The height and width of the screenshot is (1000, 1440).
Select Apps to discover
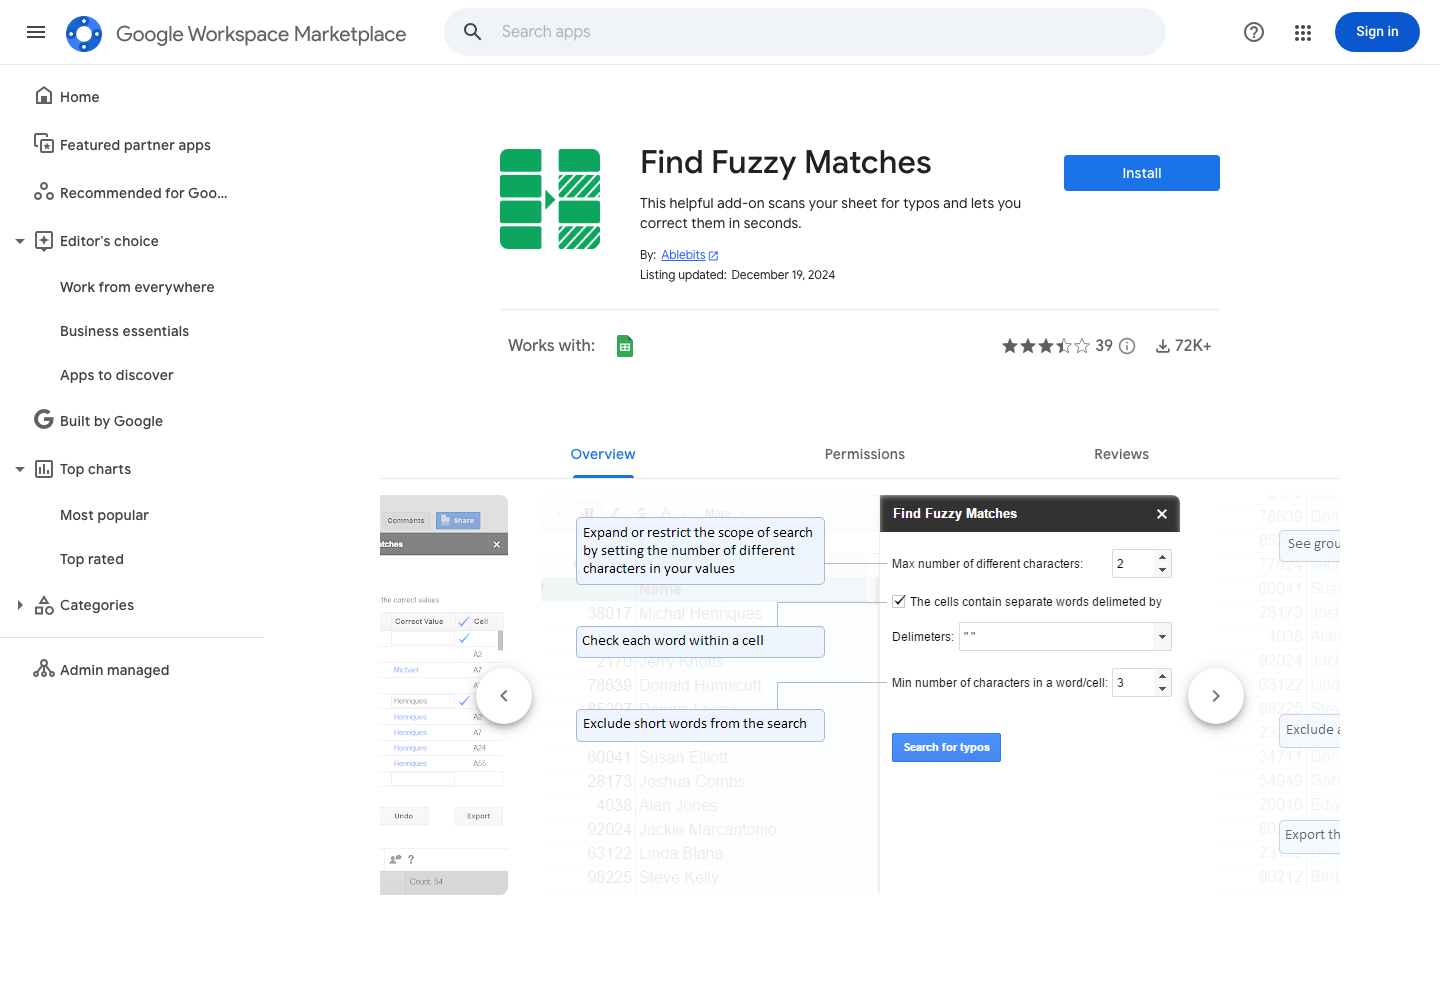[116, 375]
